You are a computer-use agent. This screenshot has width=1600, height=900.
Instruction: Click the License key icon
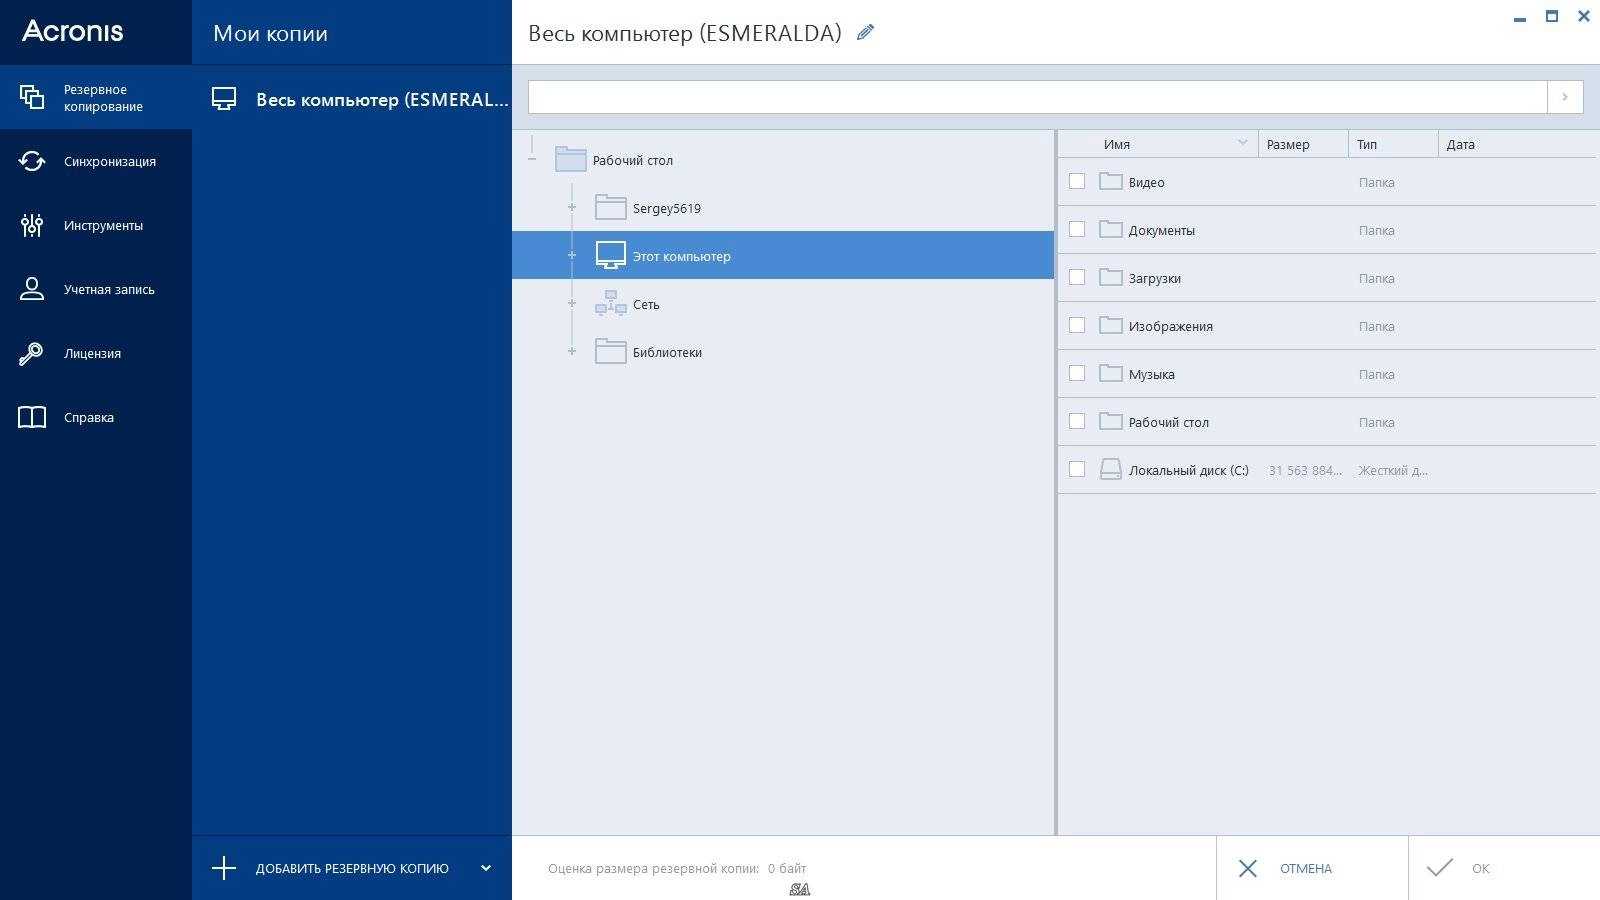(x=32, y=353)
